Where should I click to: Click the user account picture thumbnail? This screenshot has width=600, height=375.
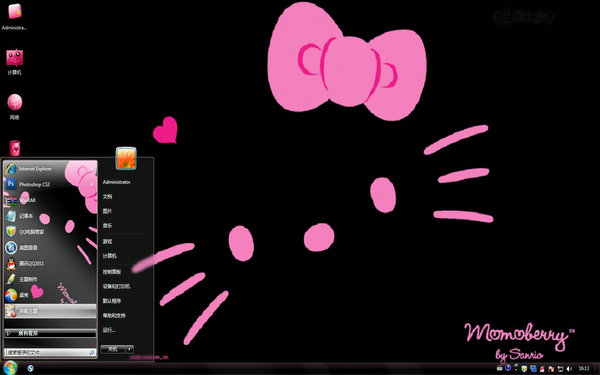126,158
